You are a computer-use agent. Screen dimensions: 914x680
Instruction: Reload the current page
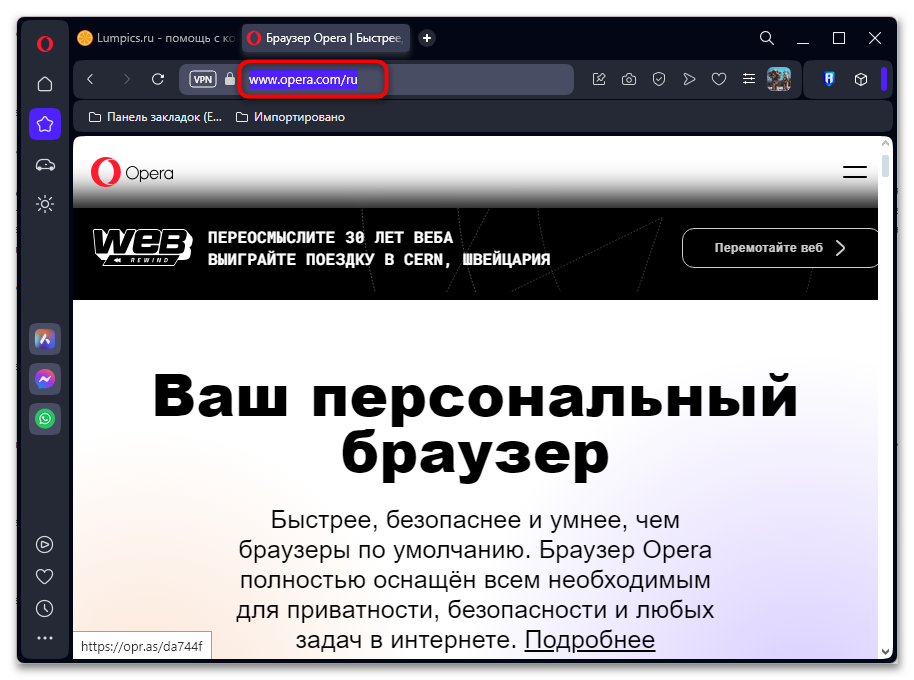point(158,79)
